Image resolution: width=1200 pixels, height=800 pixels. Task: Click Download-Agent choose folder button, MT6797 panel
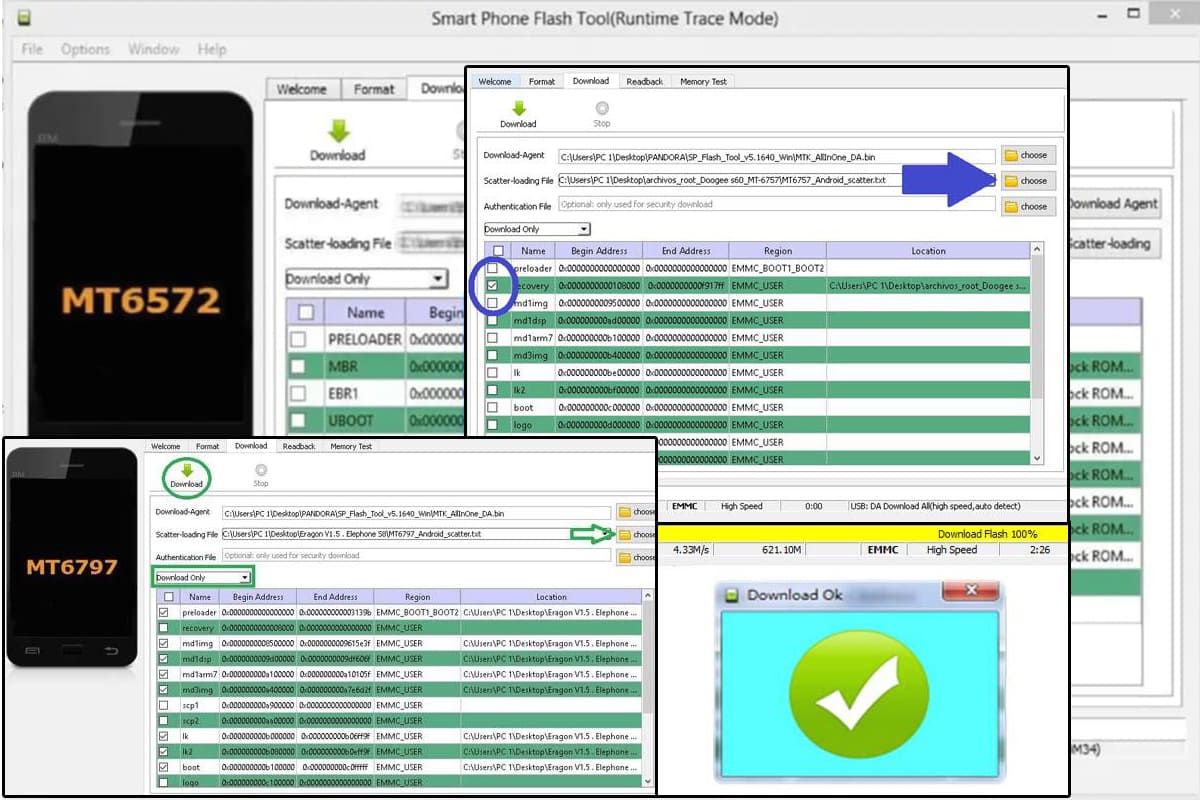point(637,512)
